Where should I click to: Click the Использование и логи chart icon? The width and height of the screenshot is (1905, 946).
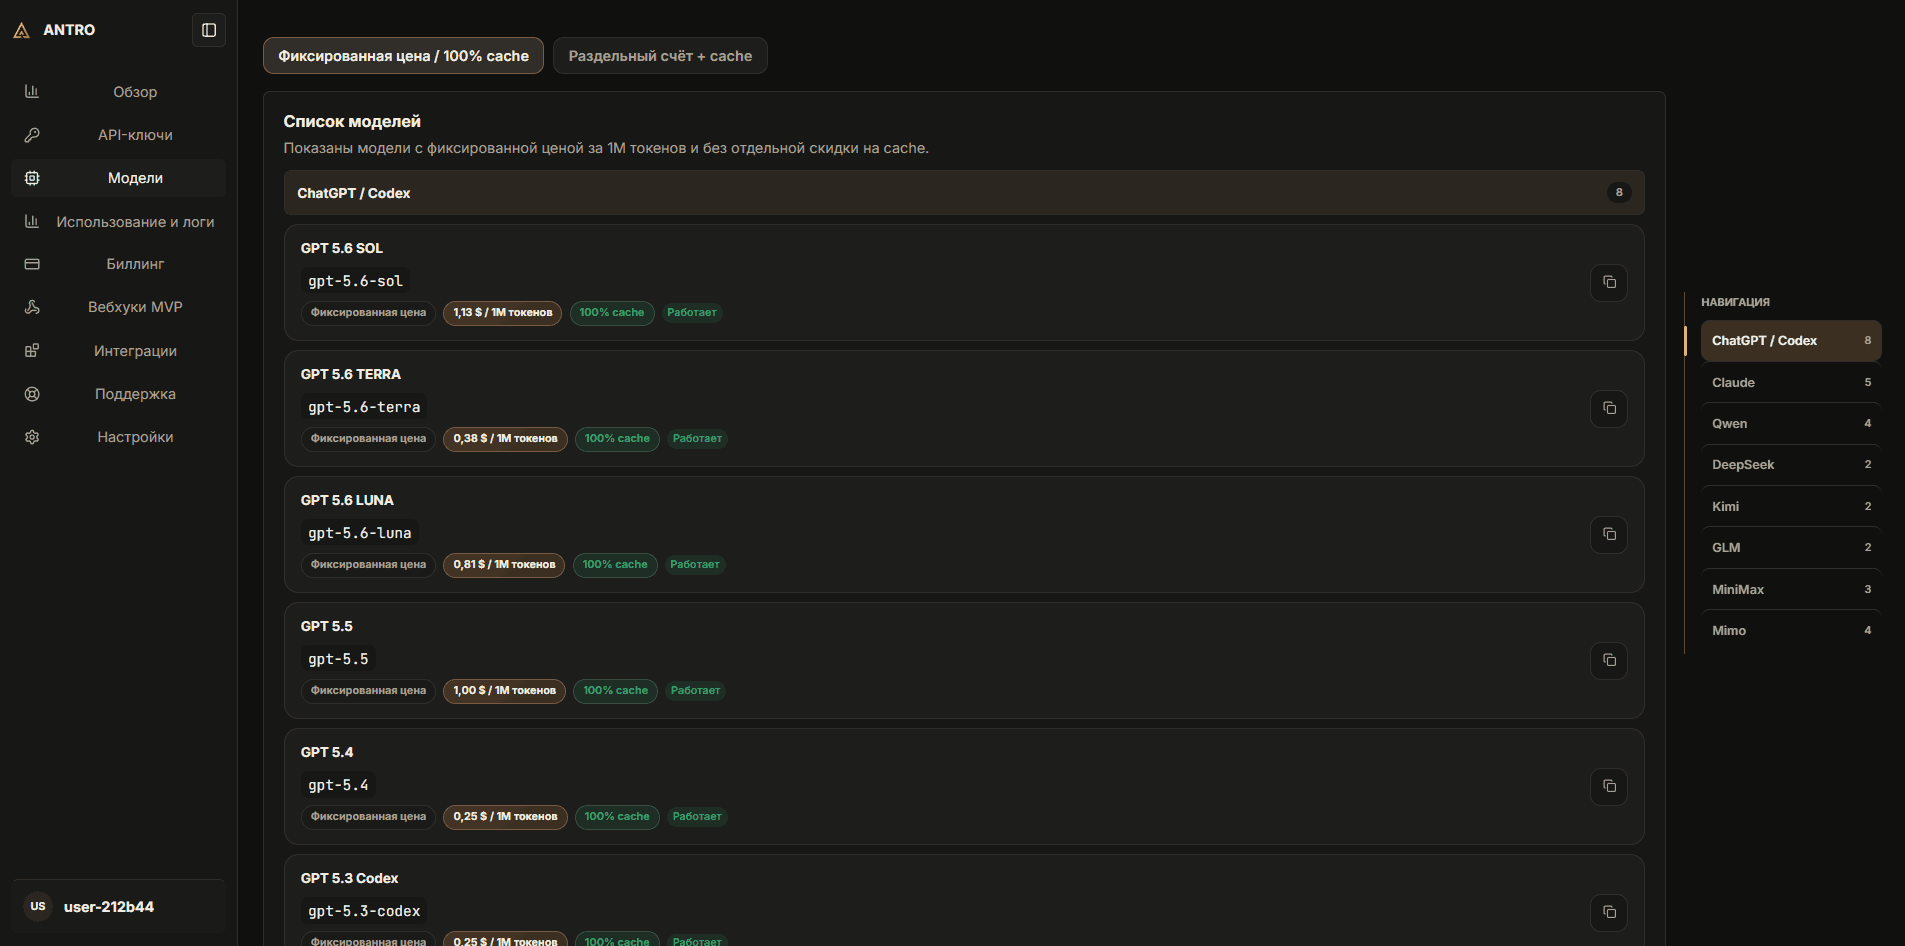tap(32, 222)
